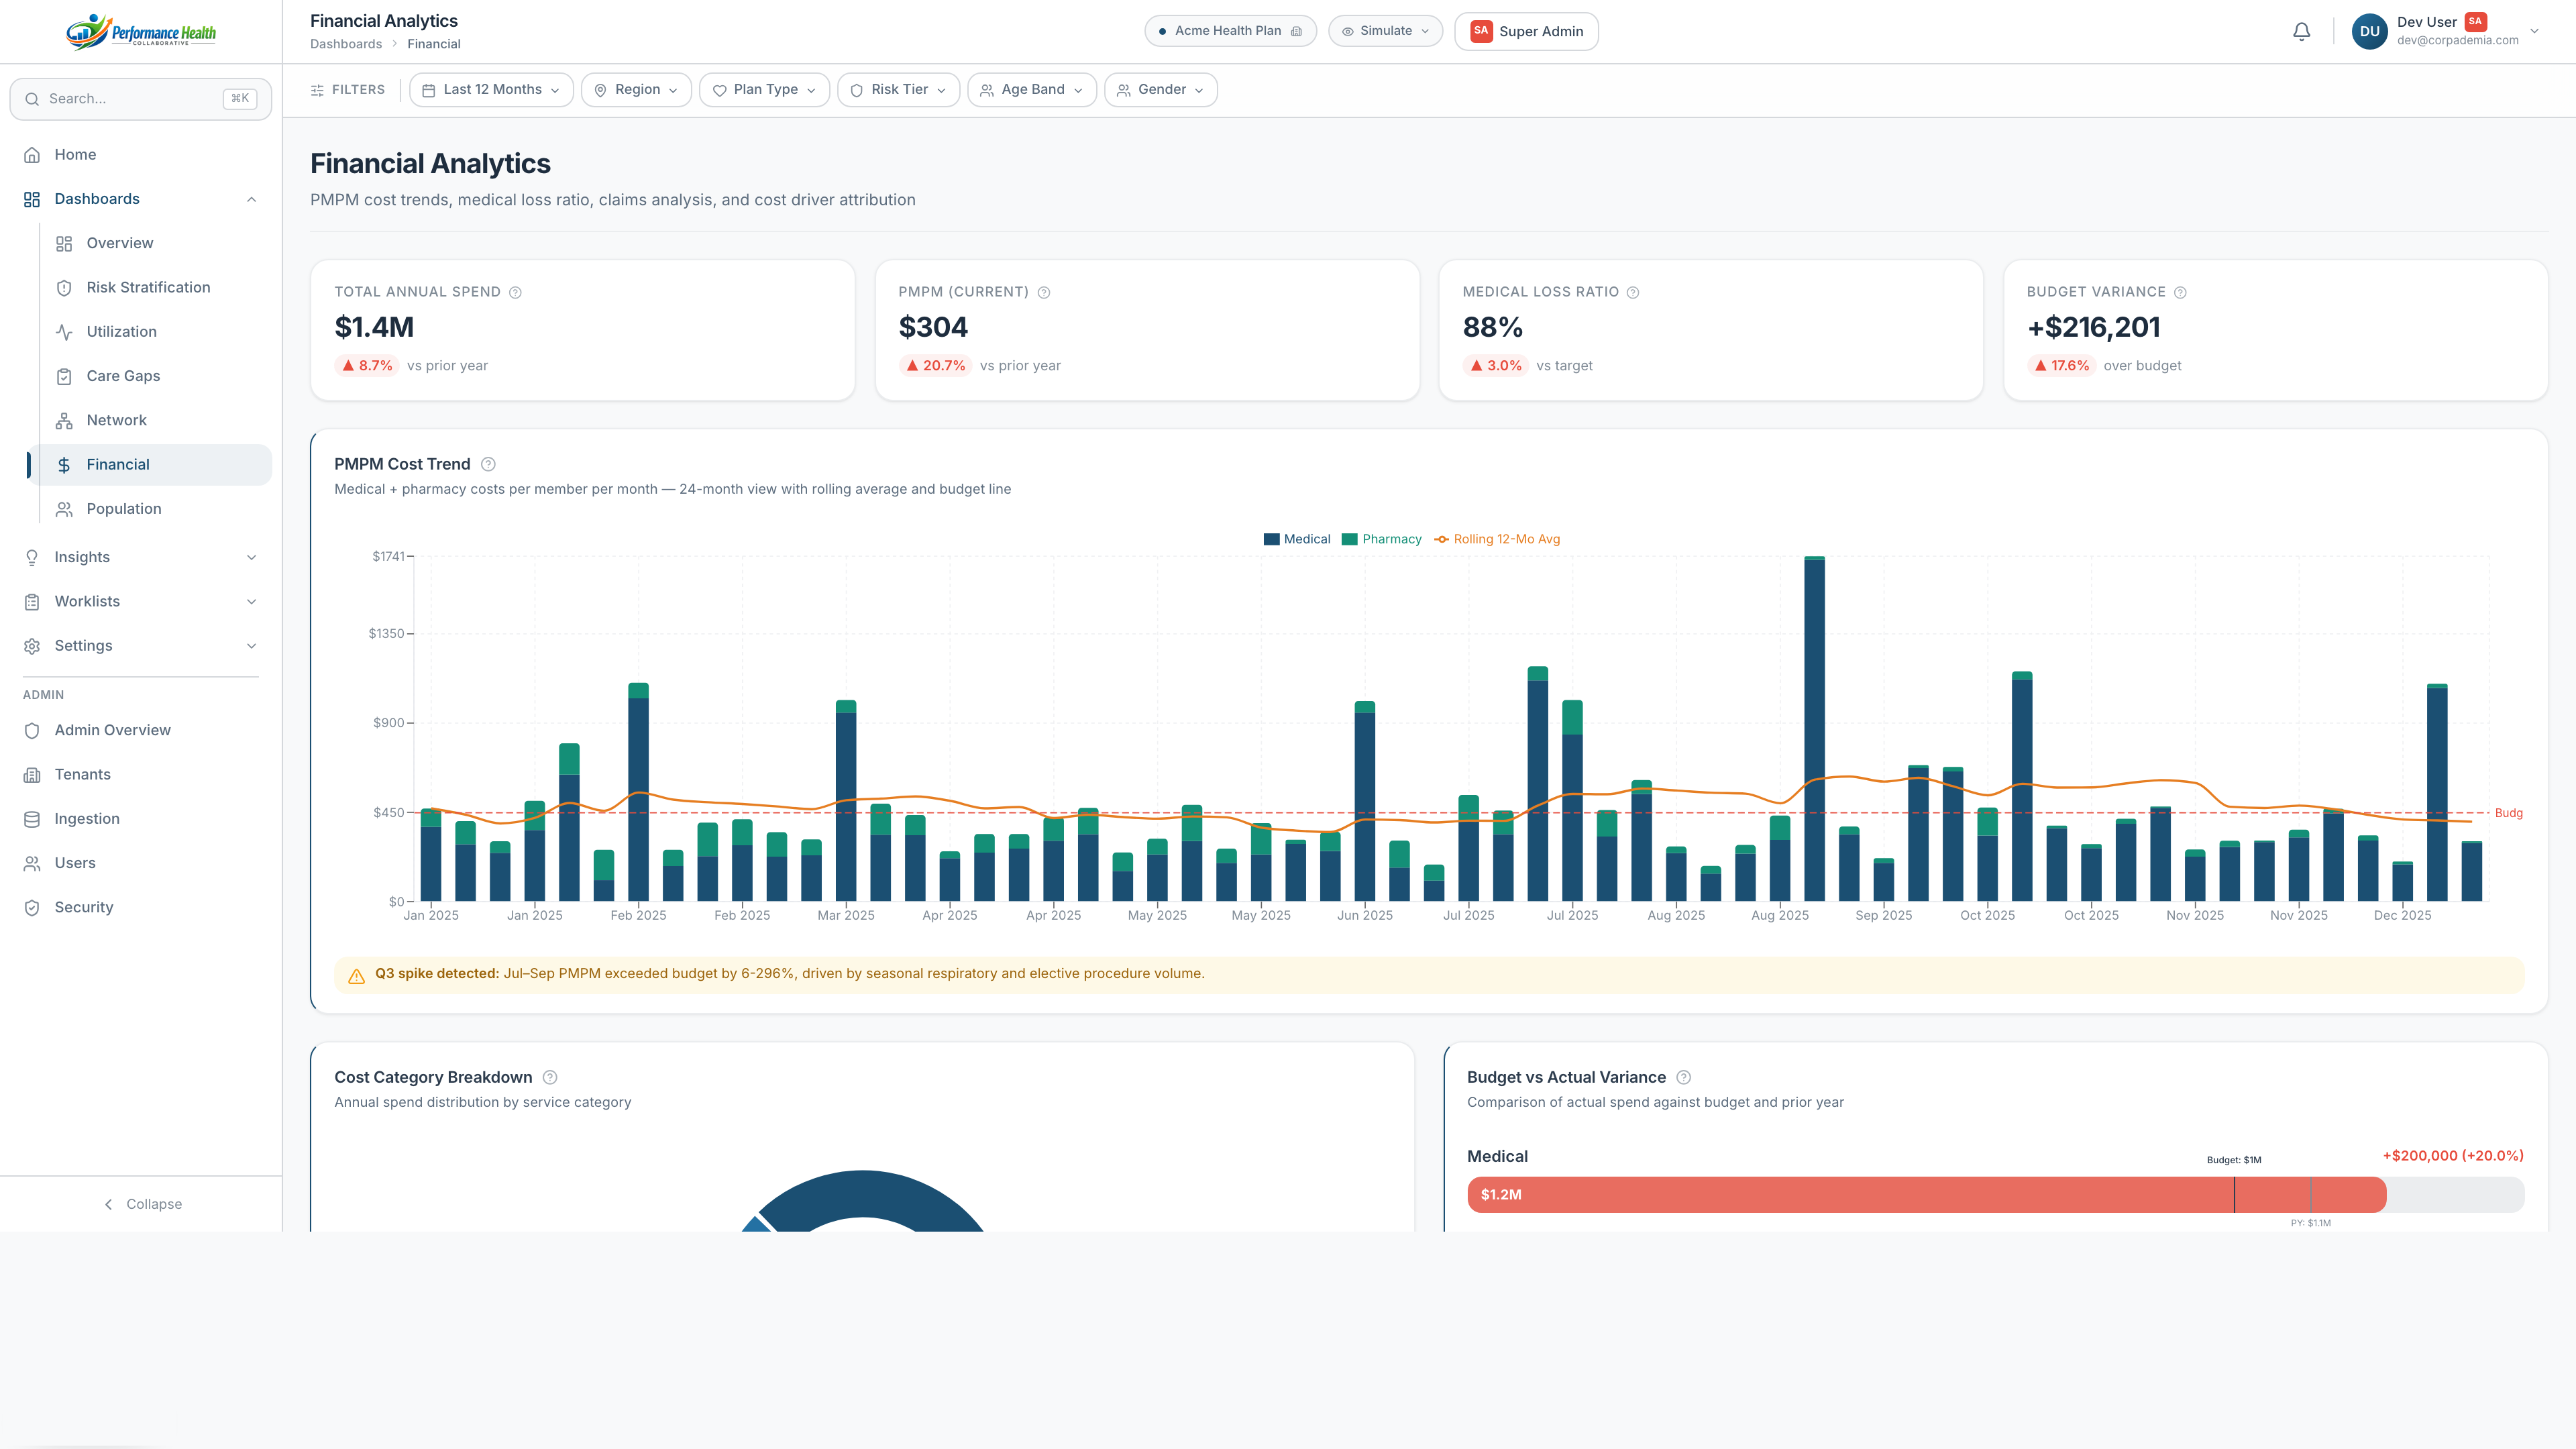The width and height of the screenshot is (2576, 1449).
Task: Toggle the Rolling 12-Mo Avg legend entry
Action: pos(1497,539)
